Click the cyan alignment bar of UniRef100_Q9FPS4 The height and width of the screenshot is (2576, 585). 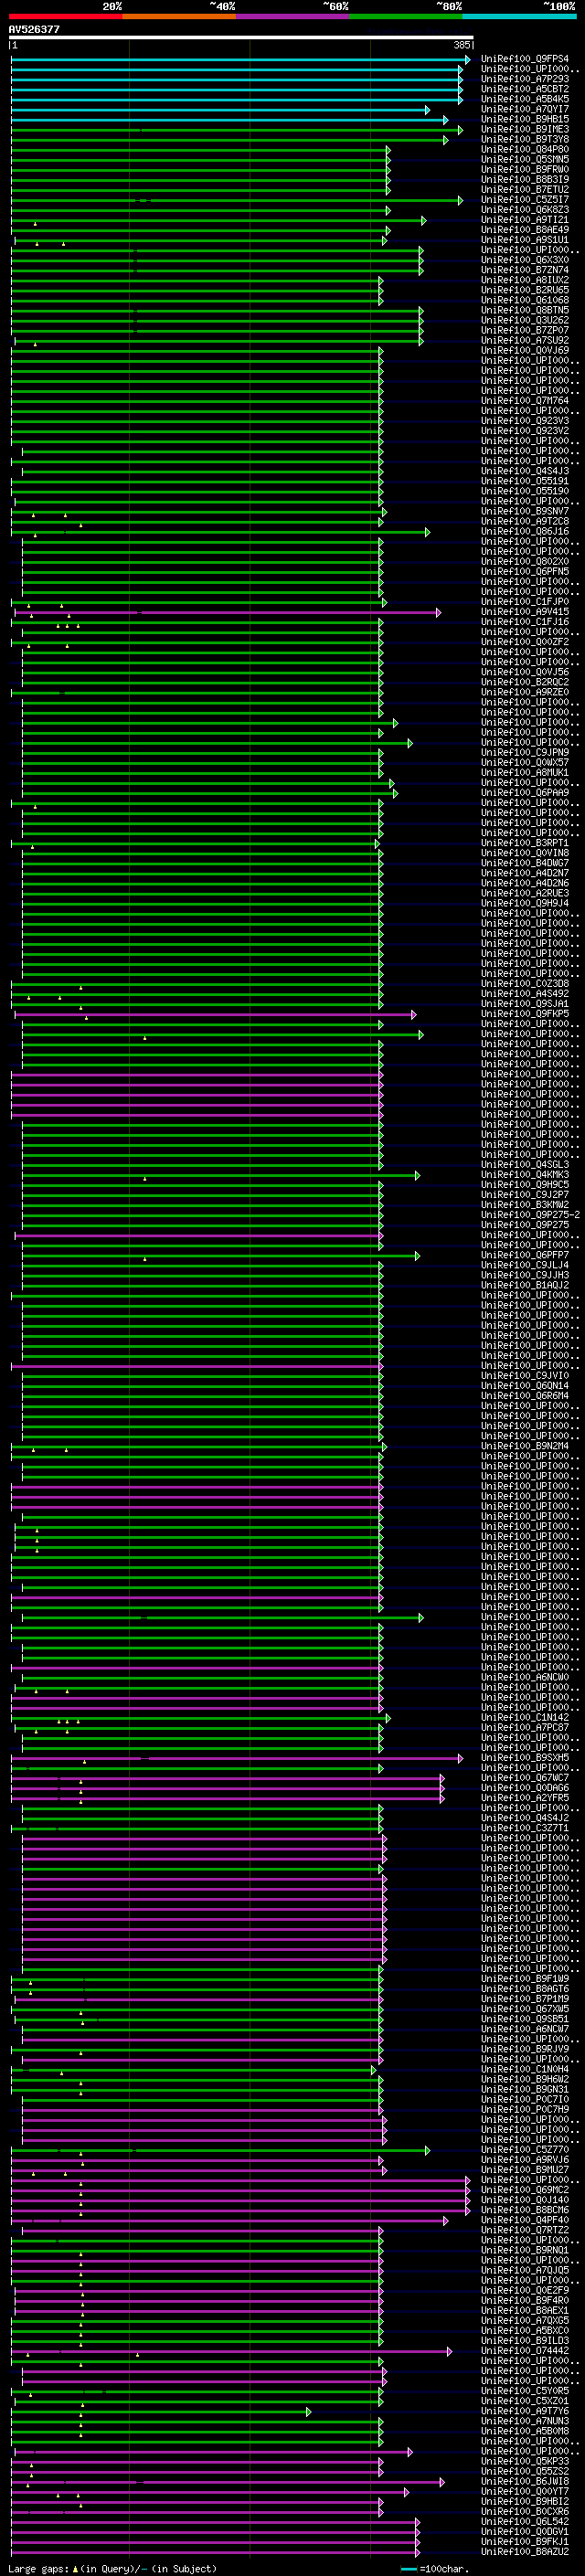240,60
